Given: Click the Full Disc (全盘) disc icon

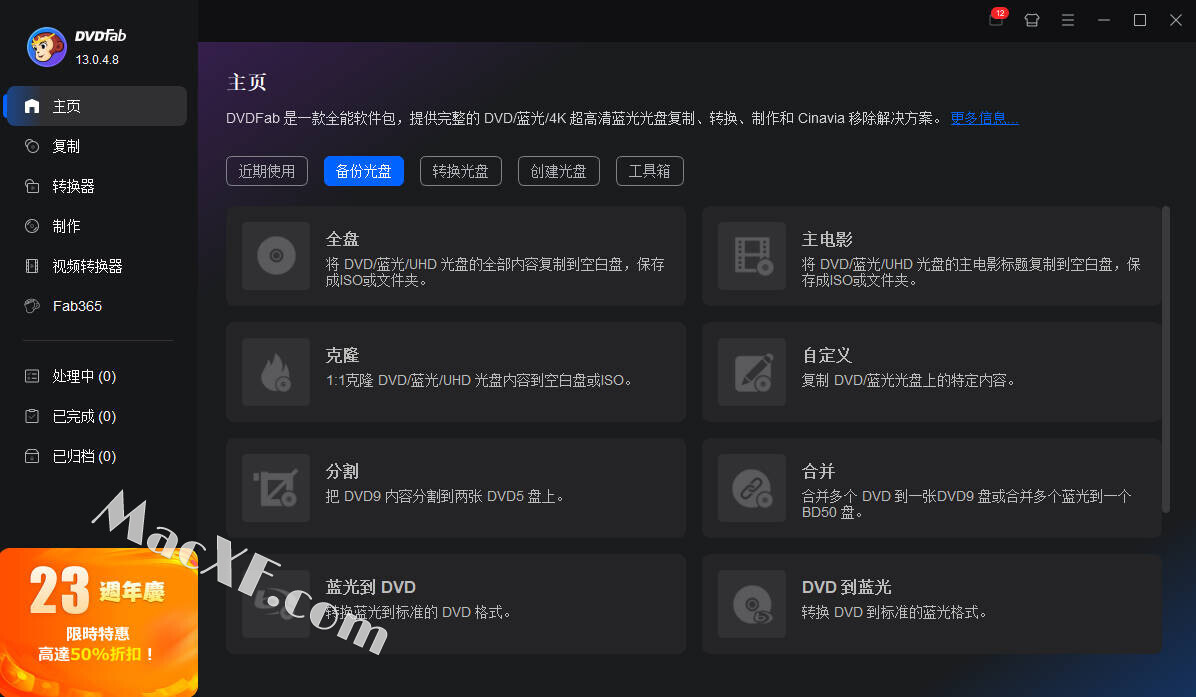Looking at the screenshot, I should point(276,256).
